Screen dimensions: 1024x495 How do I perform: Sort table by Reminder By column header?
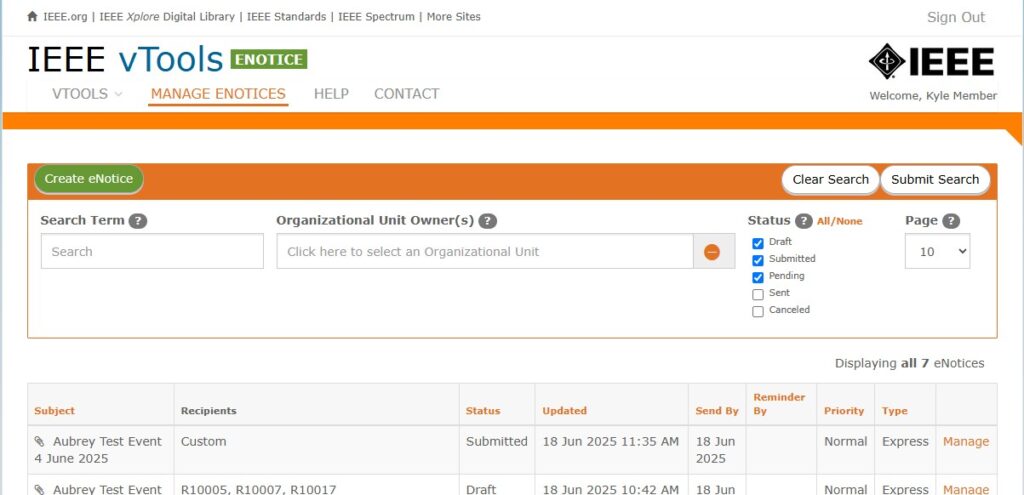click(x=779, y=404)
